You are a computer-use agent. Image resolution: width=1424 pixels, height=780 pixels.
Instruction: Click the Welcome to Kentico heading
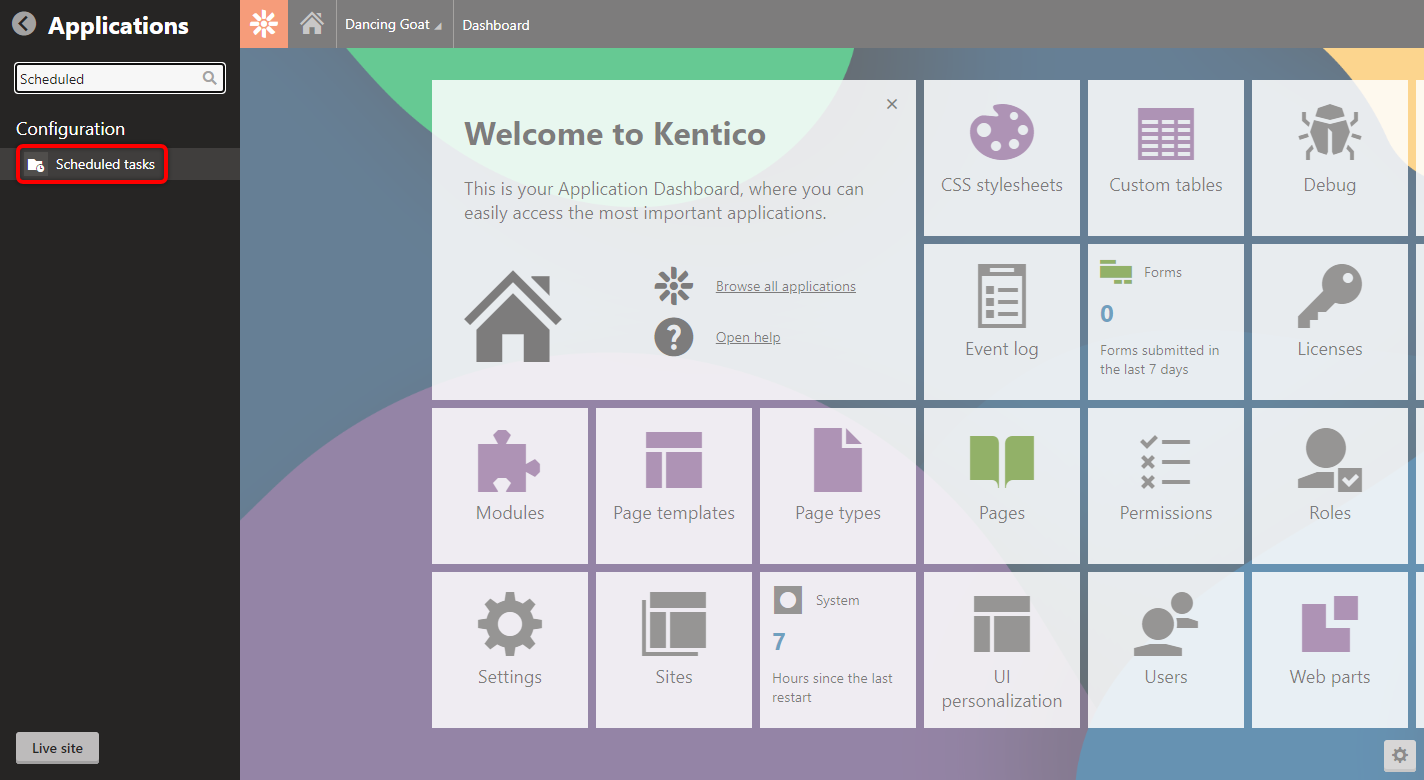point(615,134)
